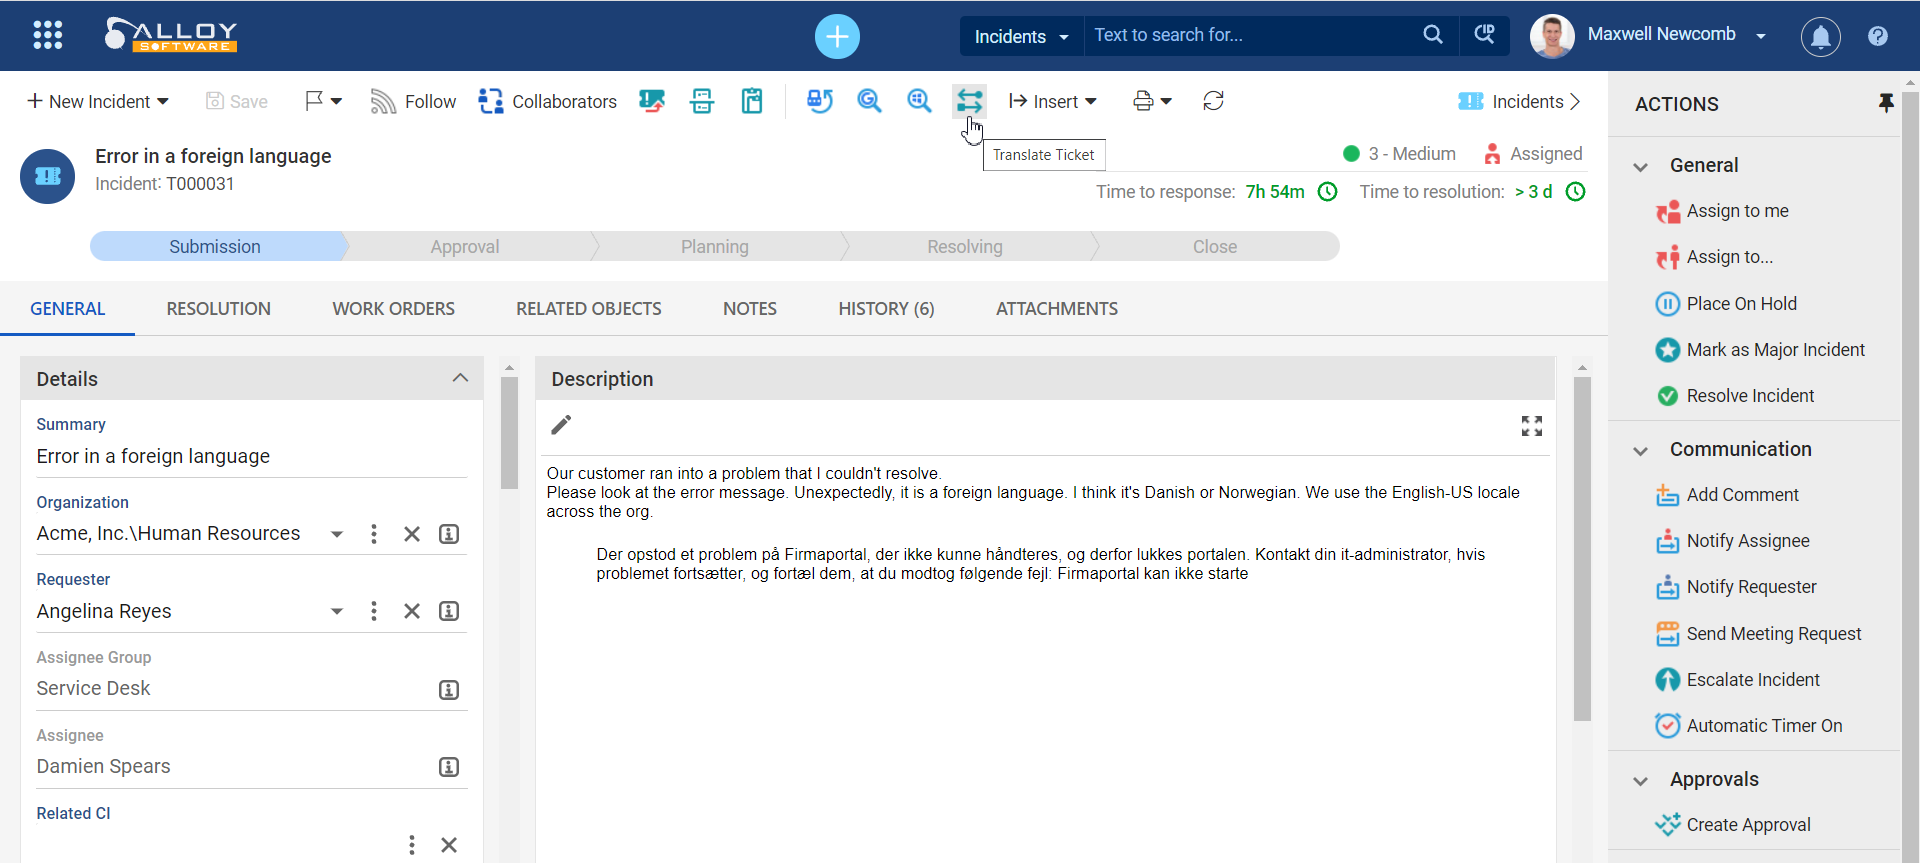Click Place On Hold action

pyautogui.click(x=1726, y=304)
